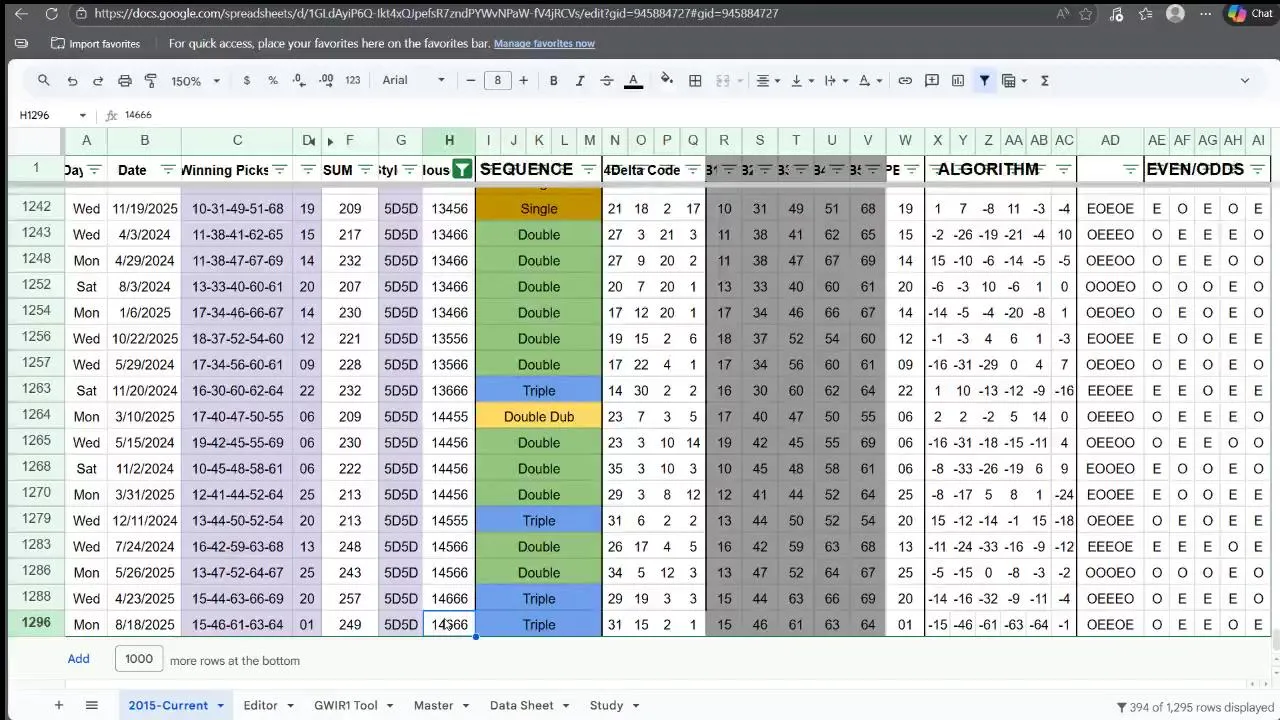
Task: Open the Arial font dropdown
Action: click(x=413, y=80)
